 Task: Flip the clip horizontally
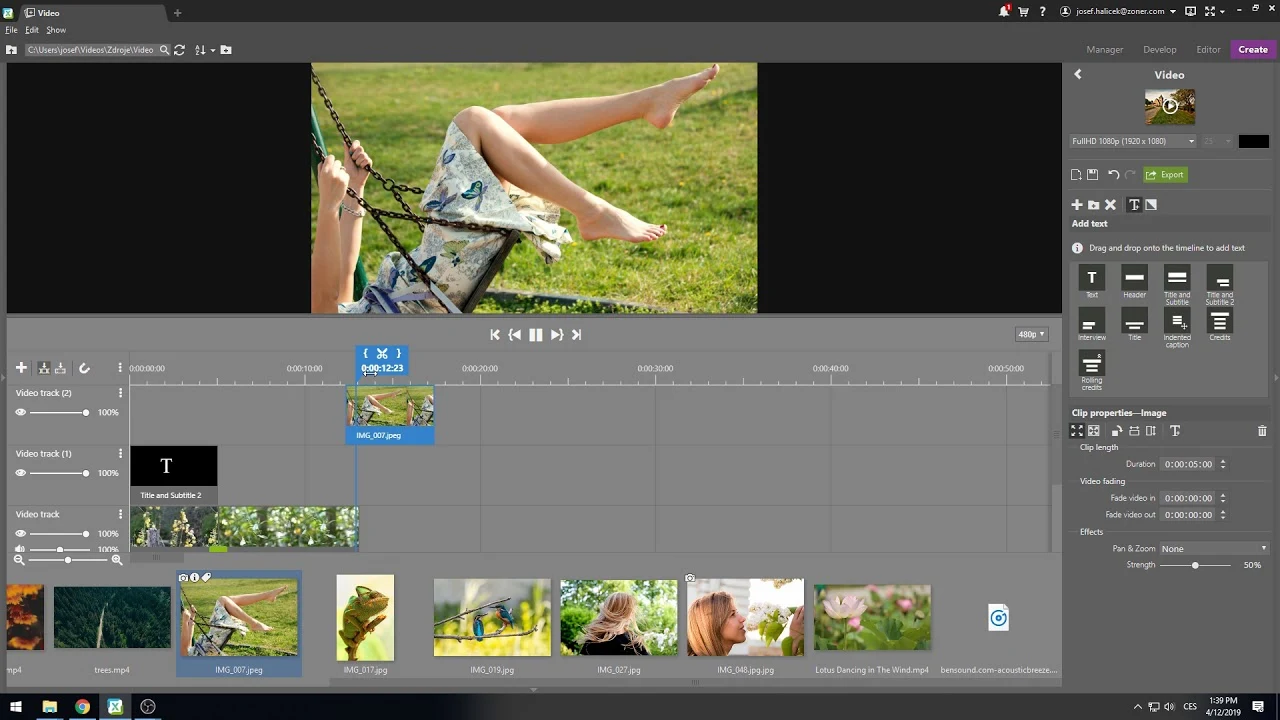[x=1134, y=431]
